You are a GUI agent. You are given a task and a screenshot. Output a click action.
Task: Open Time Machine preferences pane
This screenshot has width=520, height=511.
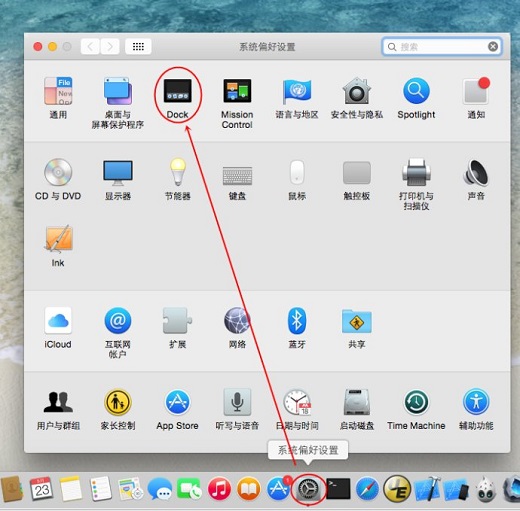click(x=416, y=410)
